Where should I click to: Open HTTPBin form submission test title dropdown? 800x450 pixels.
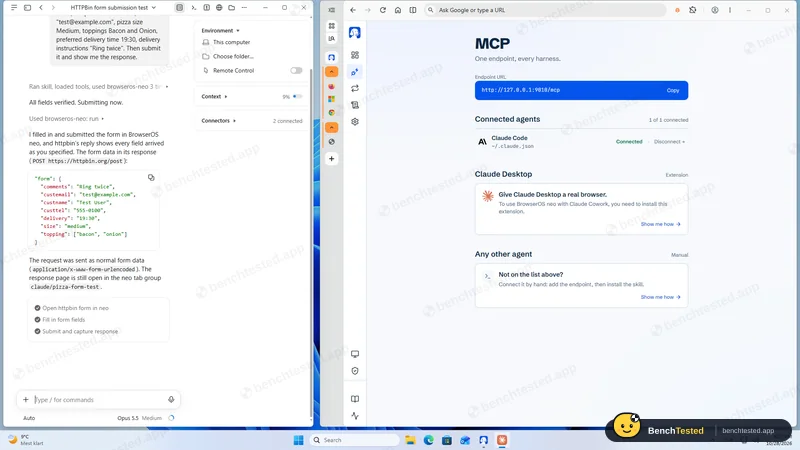tap(113, 8)
